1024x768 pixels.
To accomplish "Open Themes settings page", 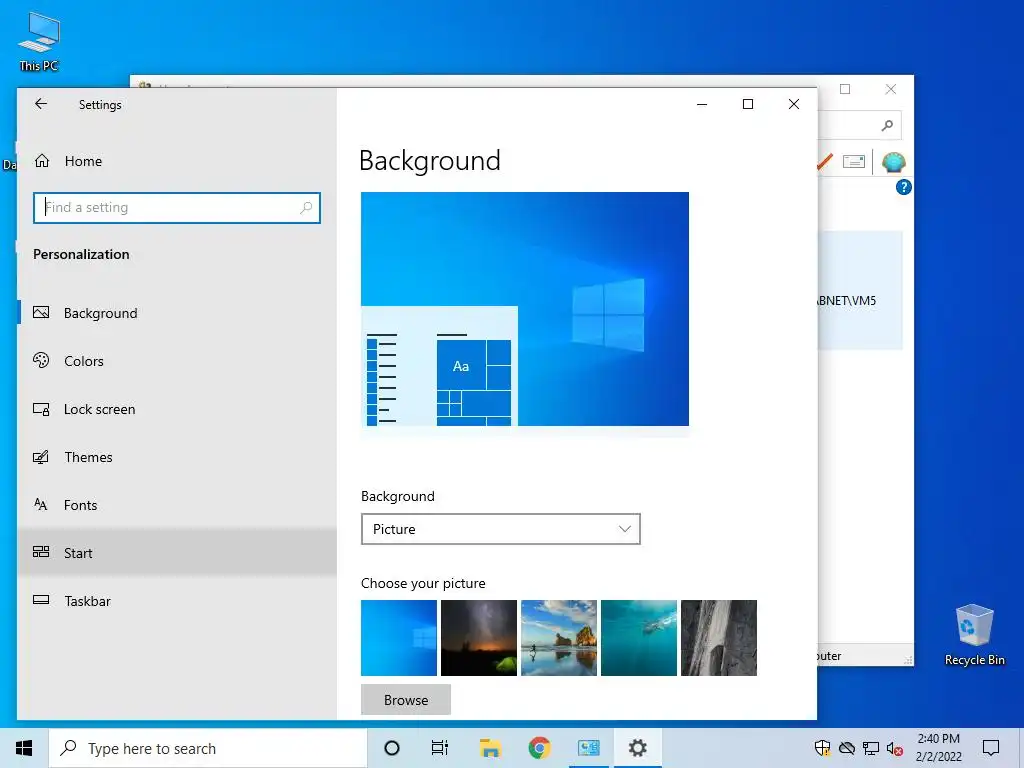I will [x=177, y=457].
